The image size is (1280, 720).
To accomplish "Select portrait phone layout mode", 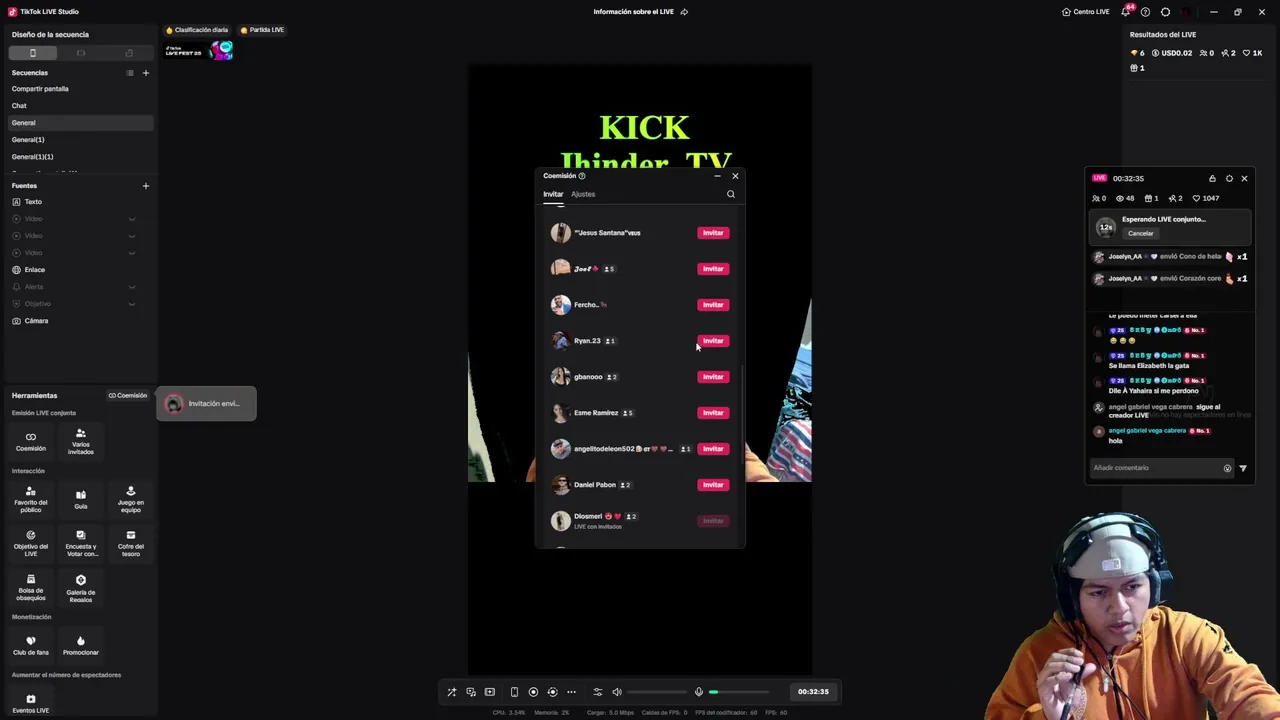I will click(33, 53).
